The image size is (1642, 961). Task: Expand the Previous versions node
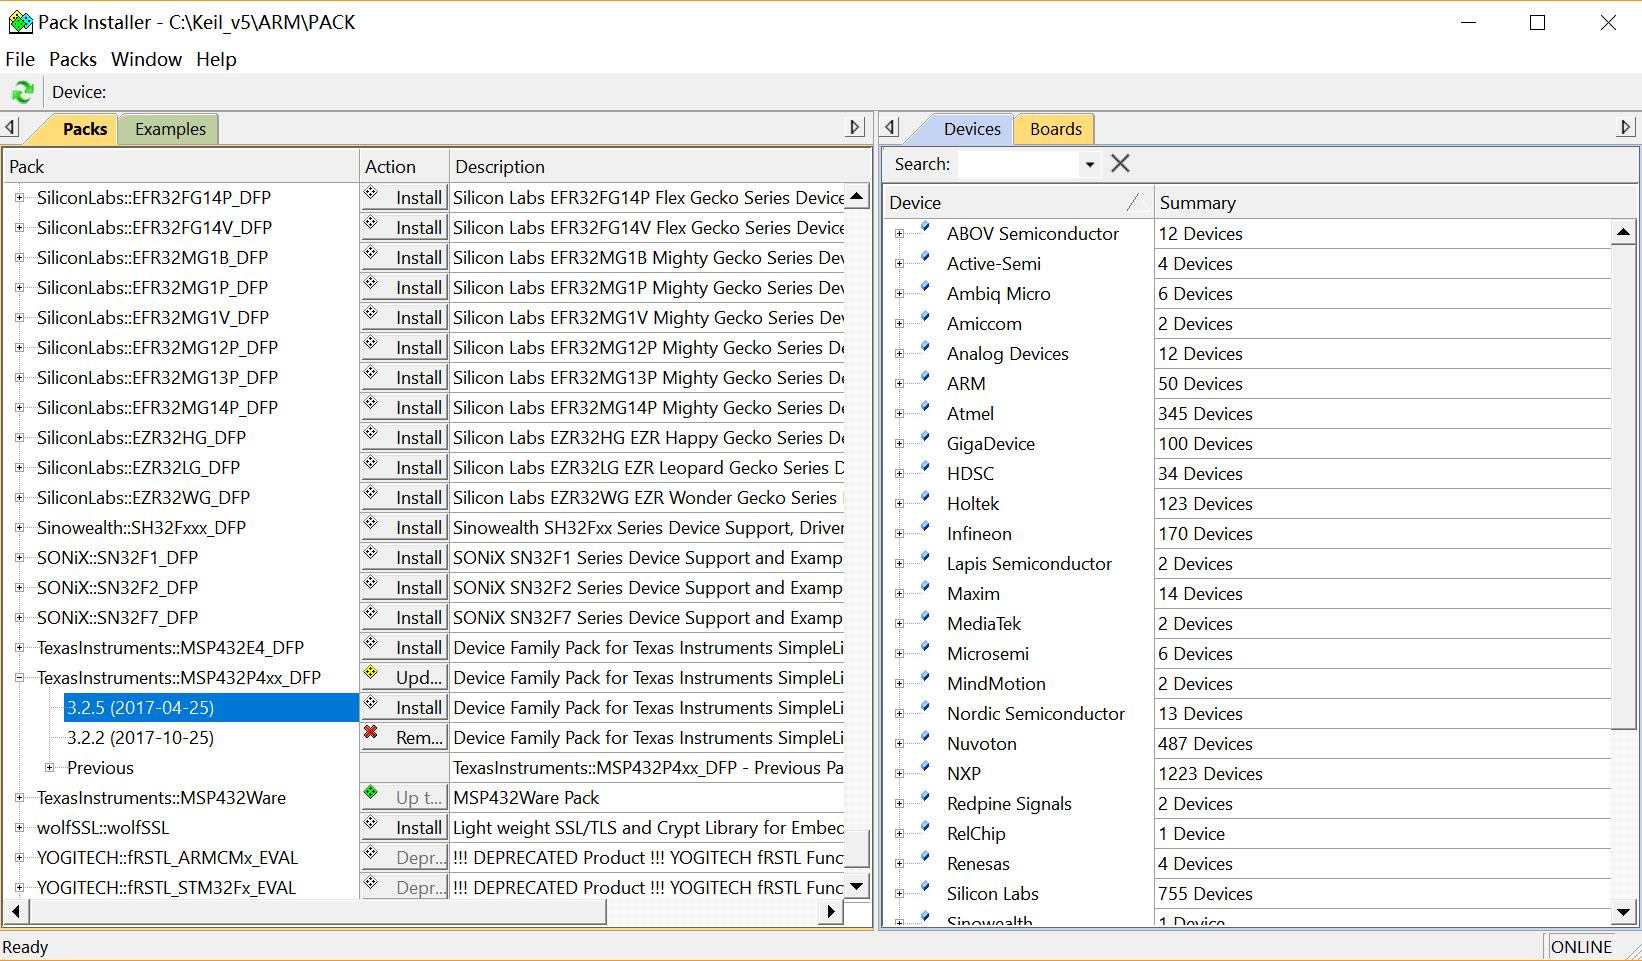click(x=49, y=768)
